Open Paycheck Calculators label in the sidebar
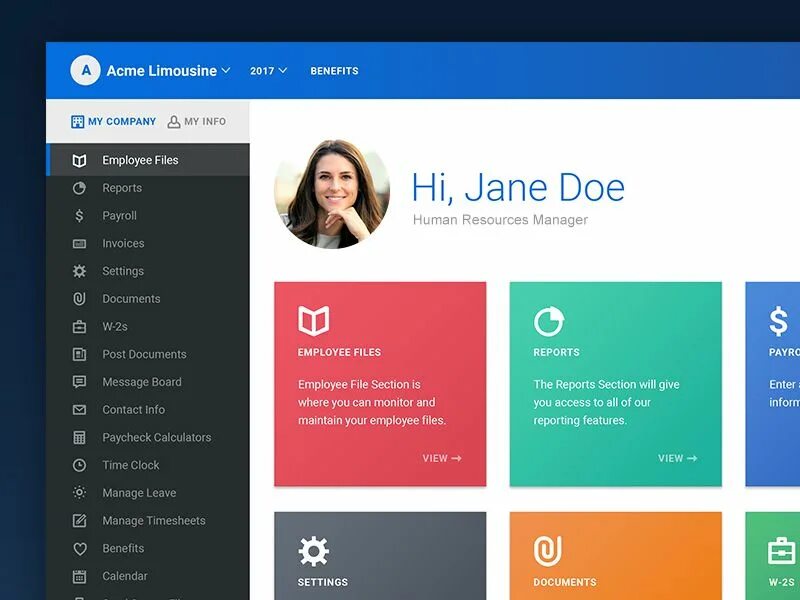Image resolution: width=800 pixels, height=600 pixels. 157,438
